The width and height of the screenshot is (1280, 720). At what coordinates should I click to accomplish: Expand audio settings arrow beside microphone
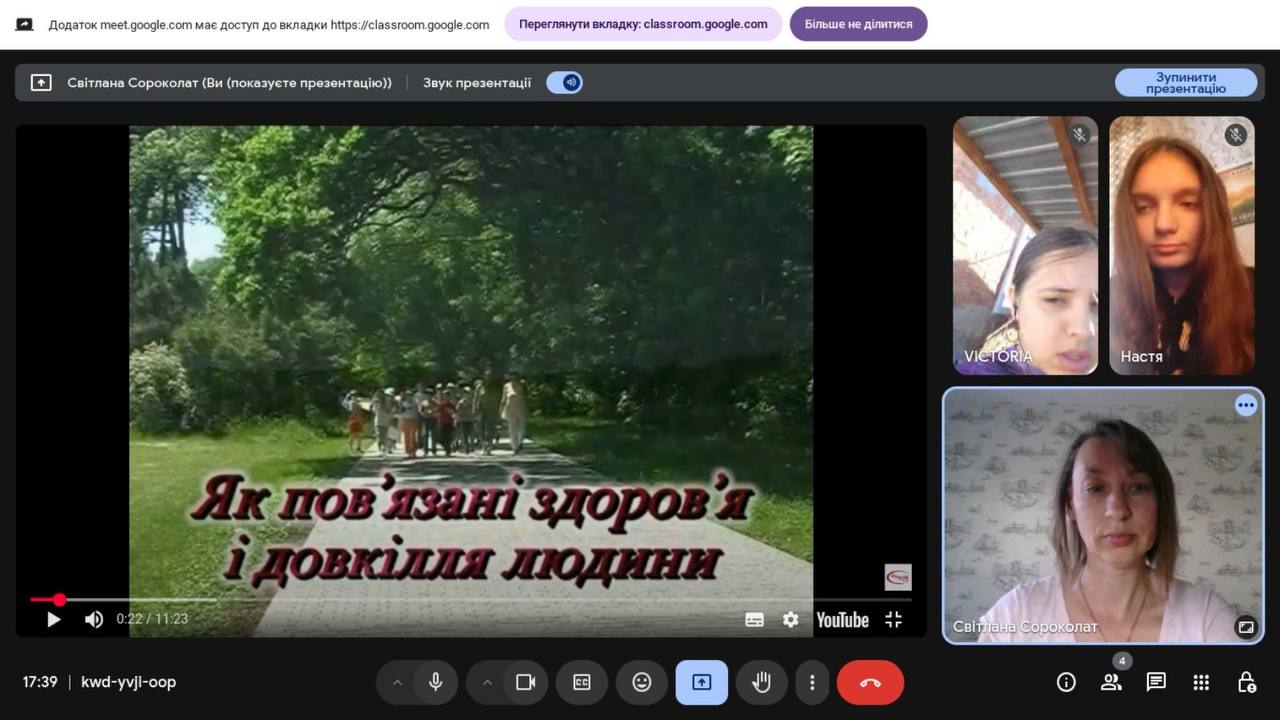(x=397, y=682)
